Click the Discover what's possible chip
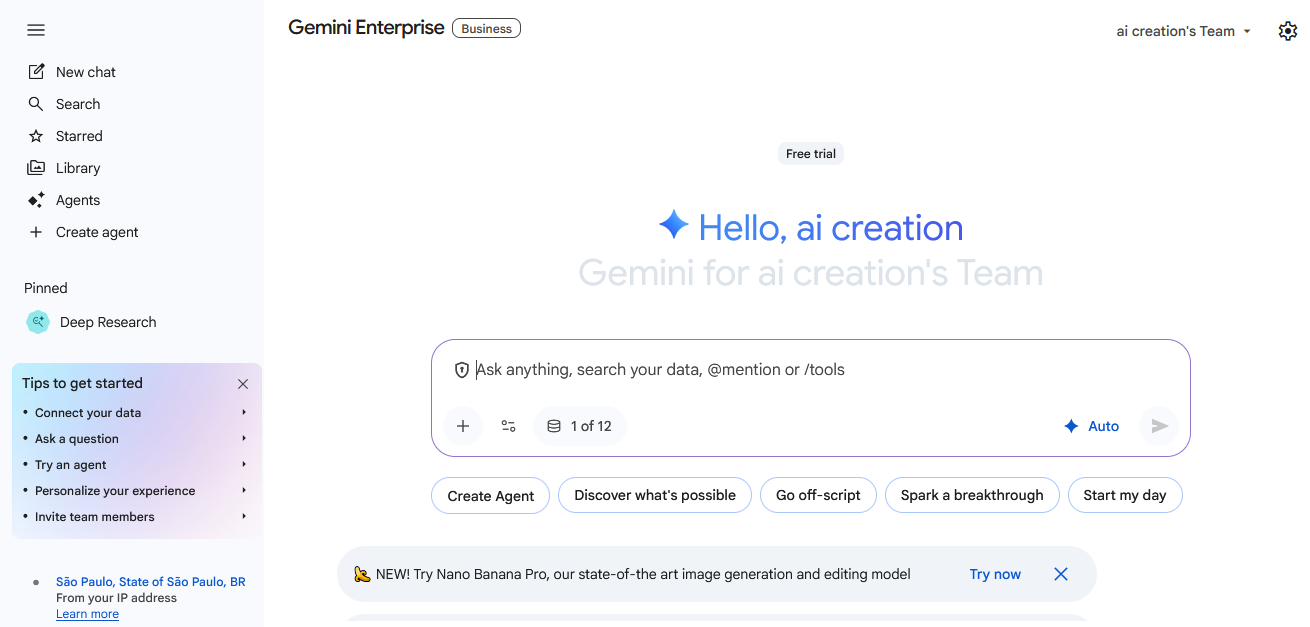The width and height of the screenshot is (1310, 627). [655, 495]
